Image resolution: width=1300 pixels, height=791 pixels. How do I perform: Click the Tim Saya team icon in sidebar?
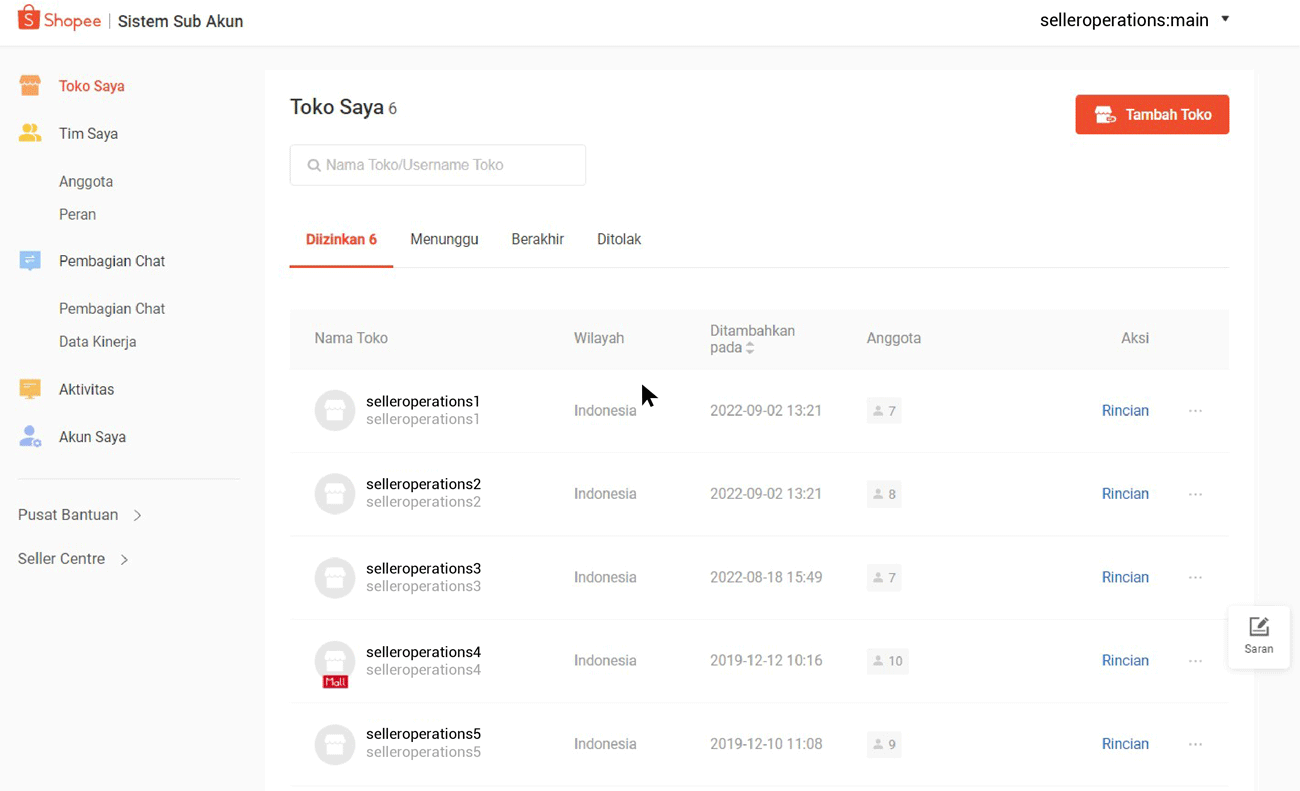pyautogui.click(x=30, y=133)
